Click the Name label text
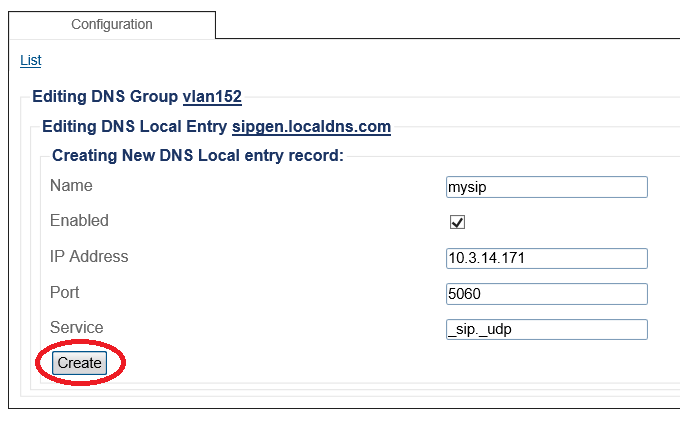 [x=71, y=186]
